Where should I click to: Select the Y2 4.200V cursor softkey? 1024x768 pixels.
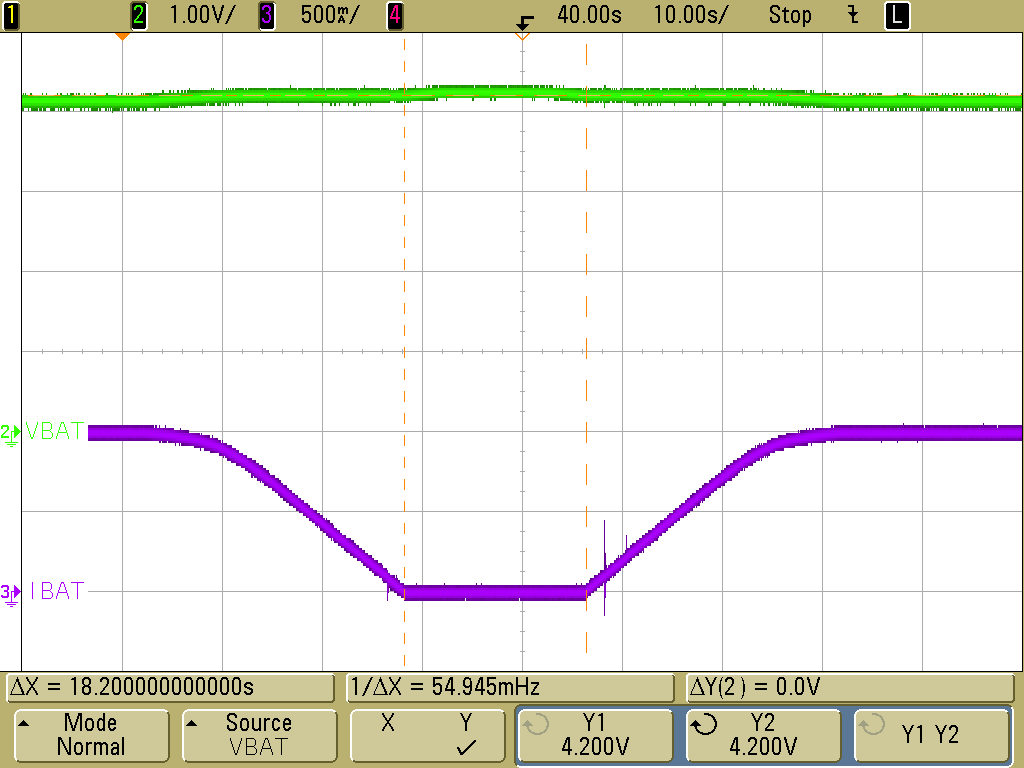(763, 735)
